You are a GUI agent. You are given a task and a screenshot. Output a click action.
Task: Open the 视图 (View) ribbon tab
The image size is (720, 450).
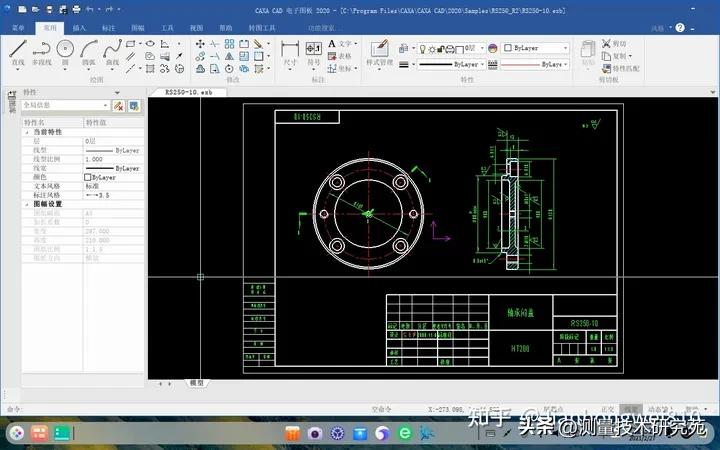(197, 29)
